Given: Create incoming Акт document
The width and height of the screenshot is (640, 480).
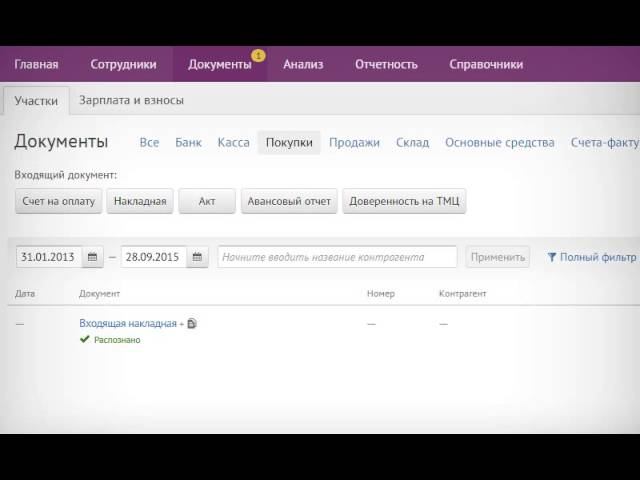Looking at the screenshot, I should 207,201.
